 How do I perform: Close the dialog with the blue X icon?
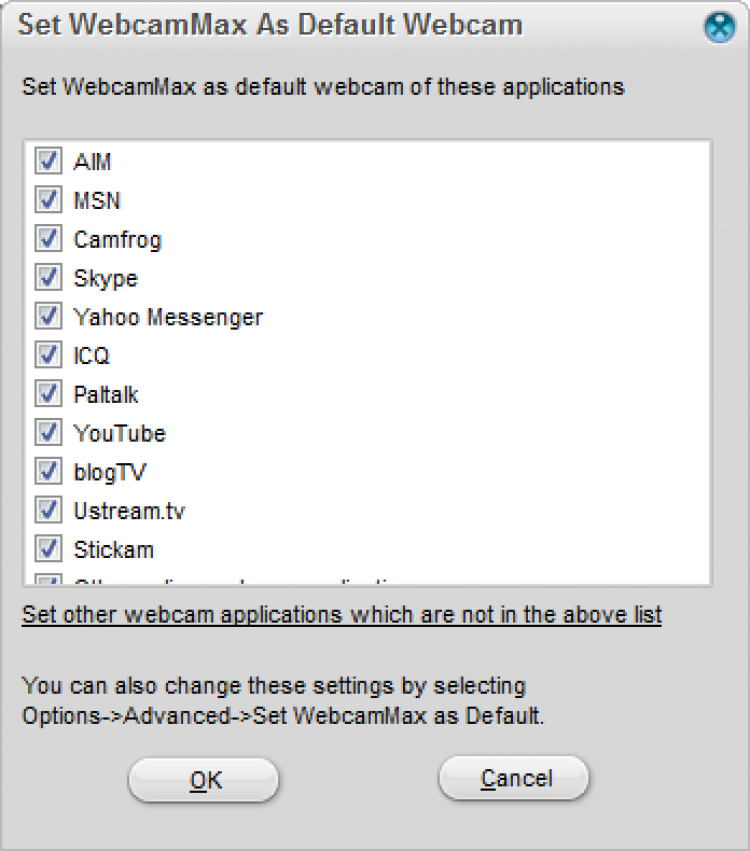(719, 28)
